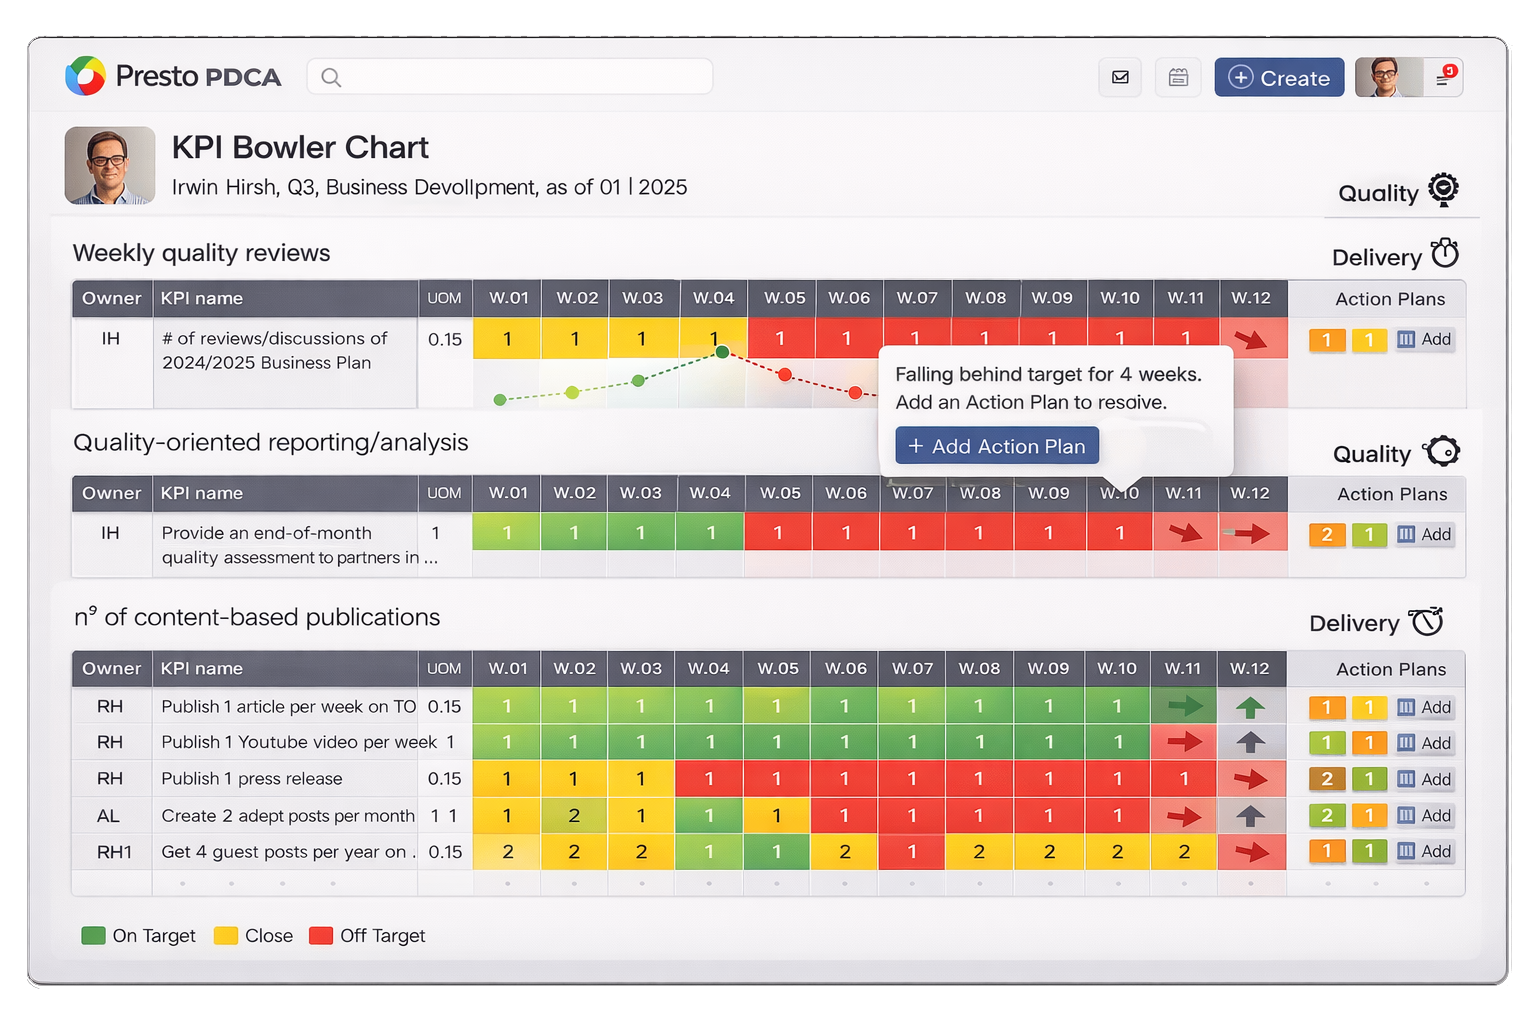This screenshot has height=1024, width=1536.
Task: Click Add for Publish 1 article row
Action: [1424, 708]
